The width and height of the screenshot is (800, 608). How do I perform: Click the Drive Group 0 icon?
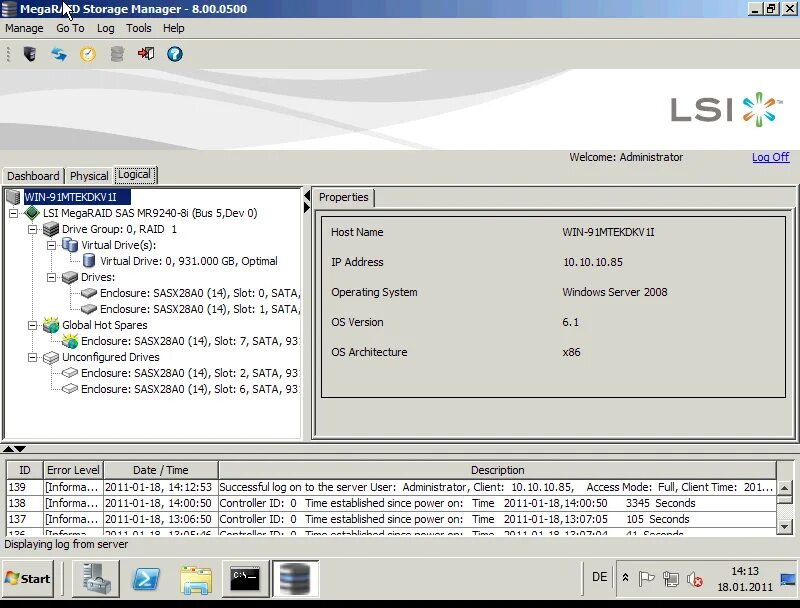tap(51, 229)
